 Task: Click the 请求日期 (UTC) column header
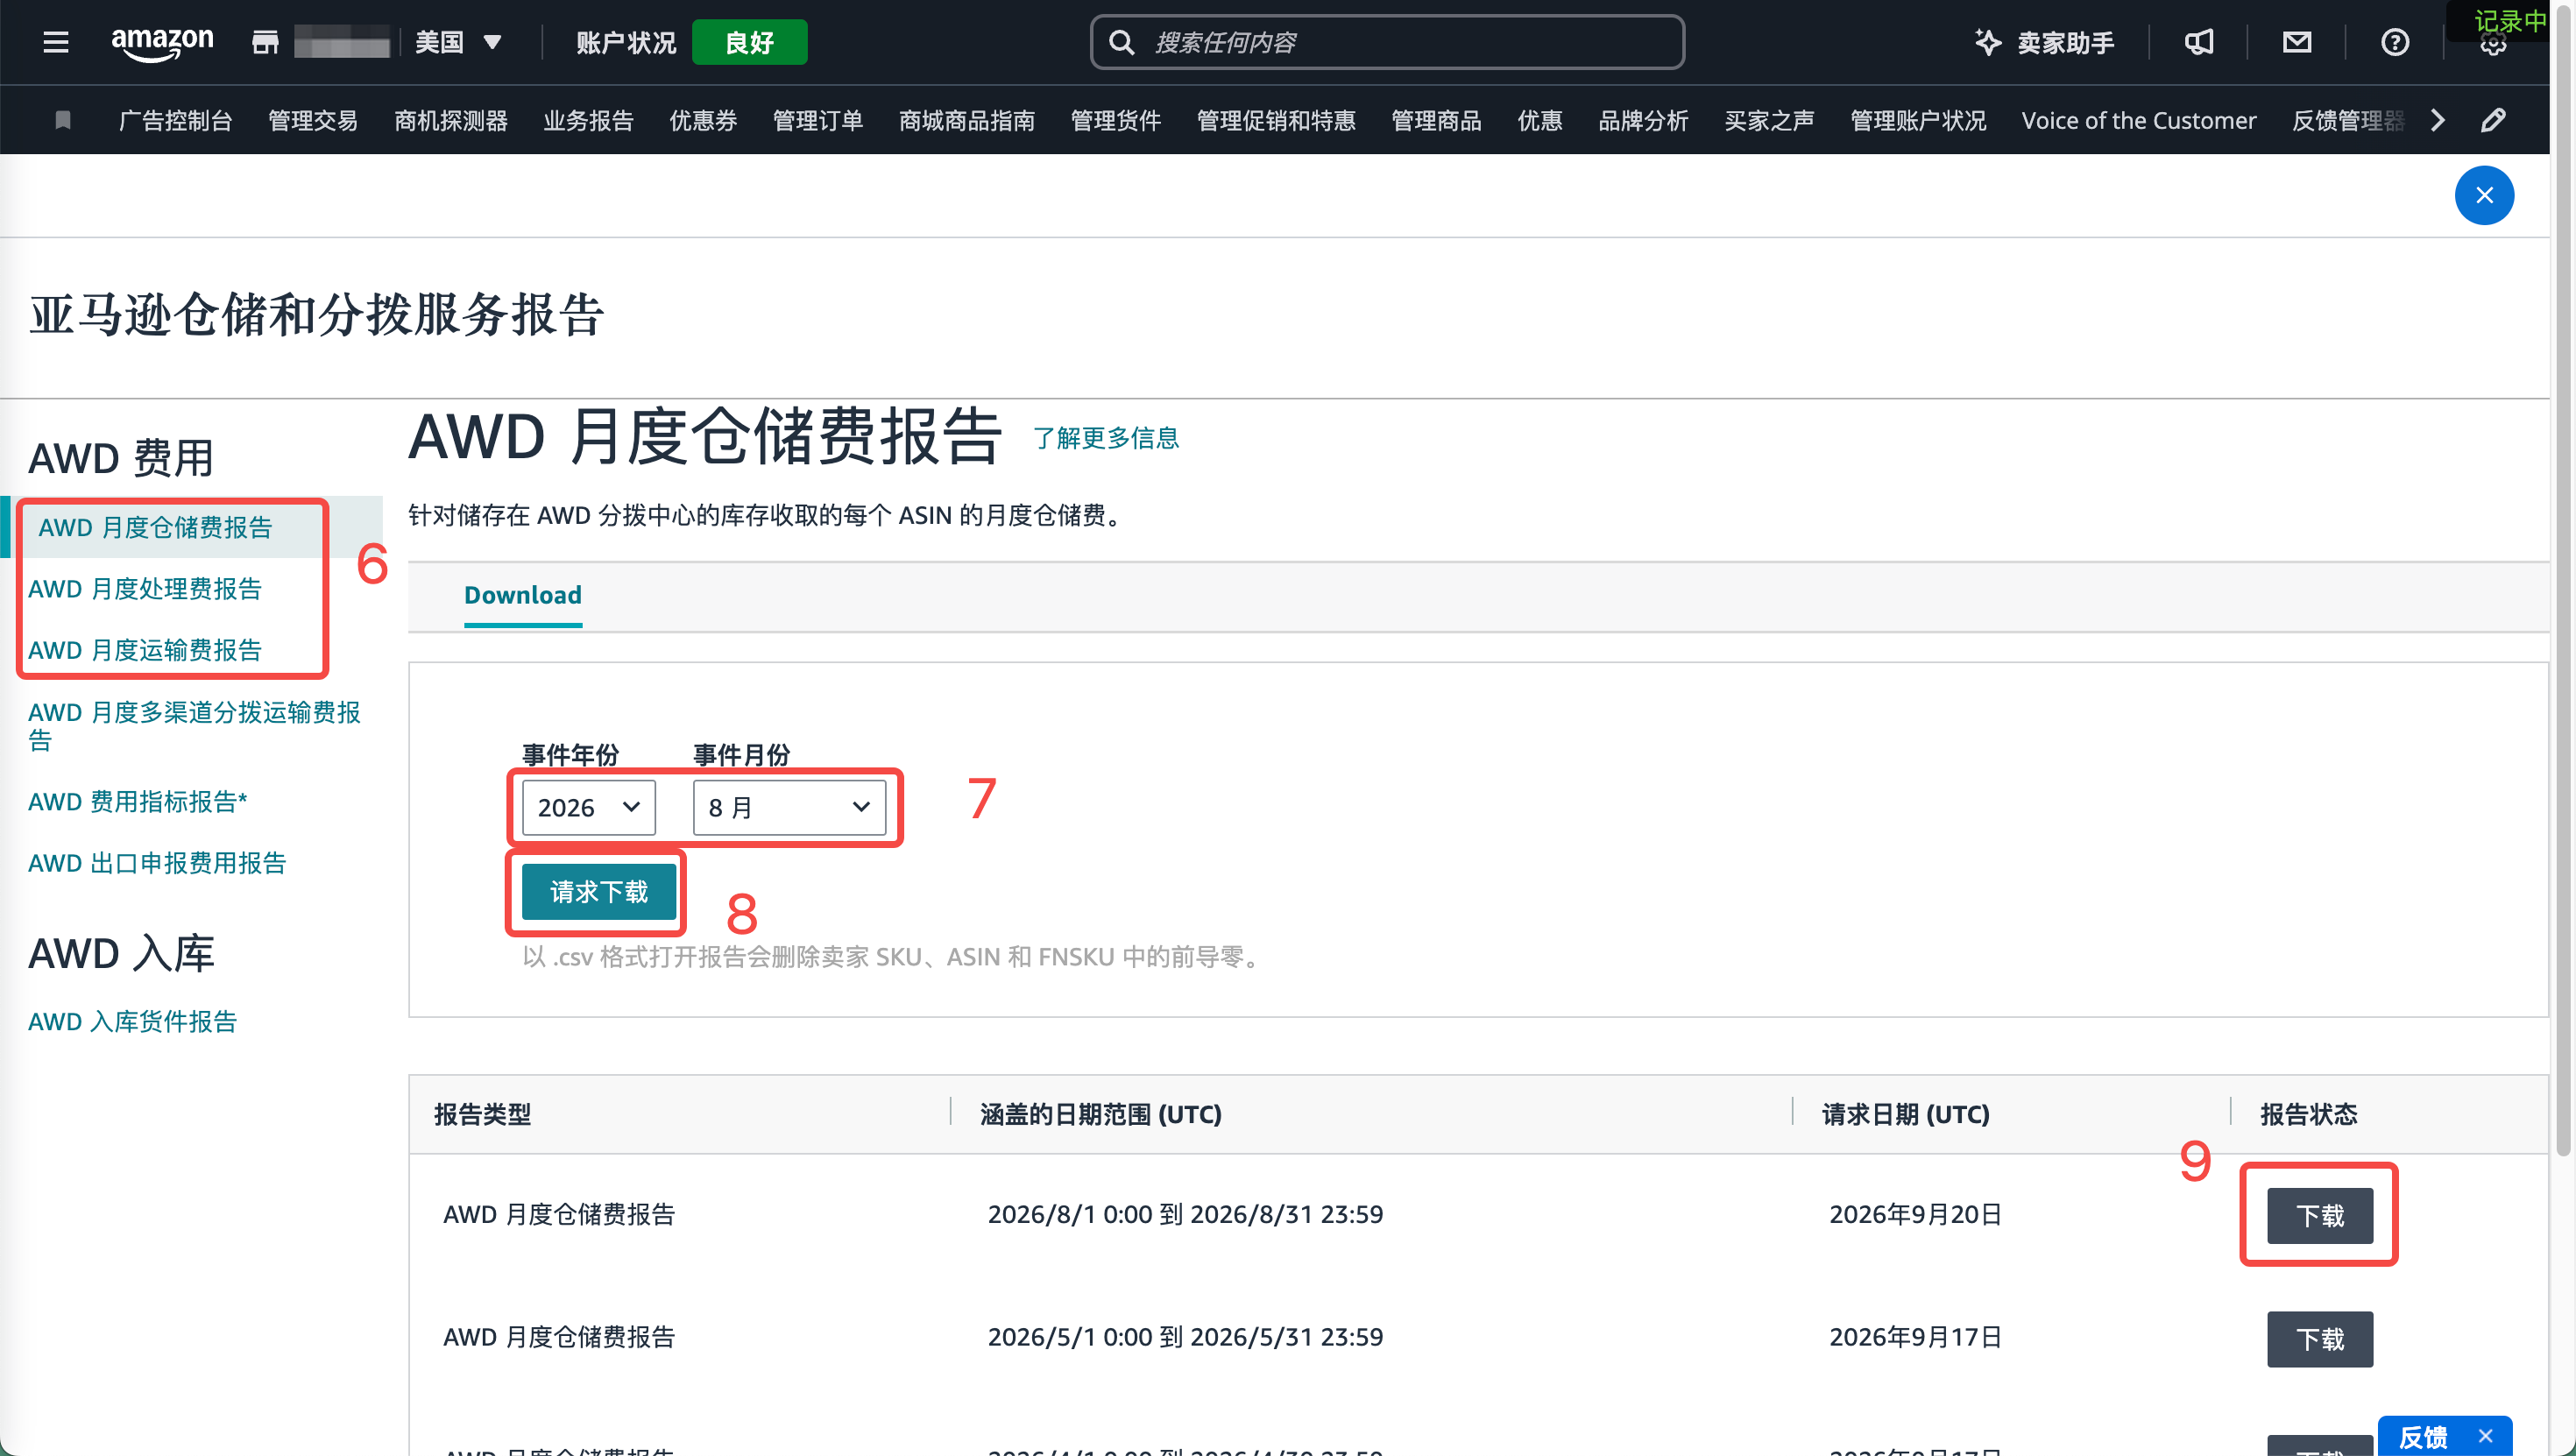point(1906,1114)
